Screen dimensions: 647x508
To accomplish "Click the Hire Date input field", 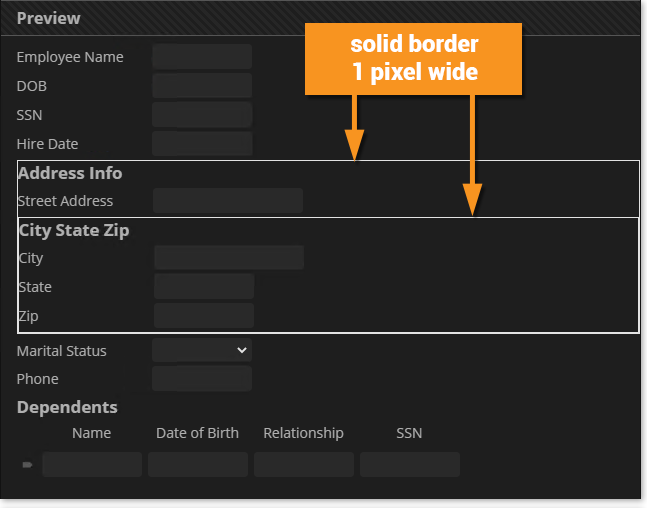I will pos(202,144).
